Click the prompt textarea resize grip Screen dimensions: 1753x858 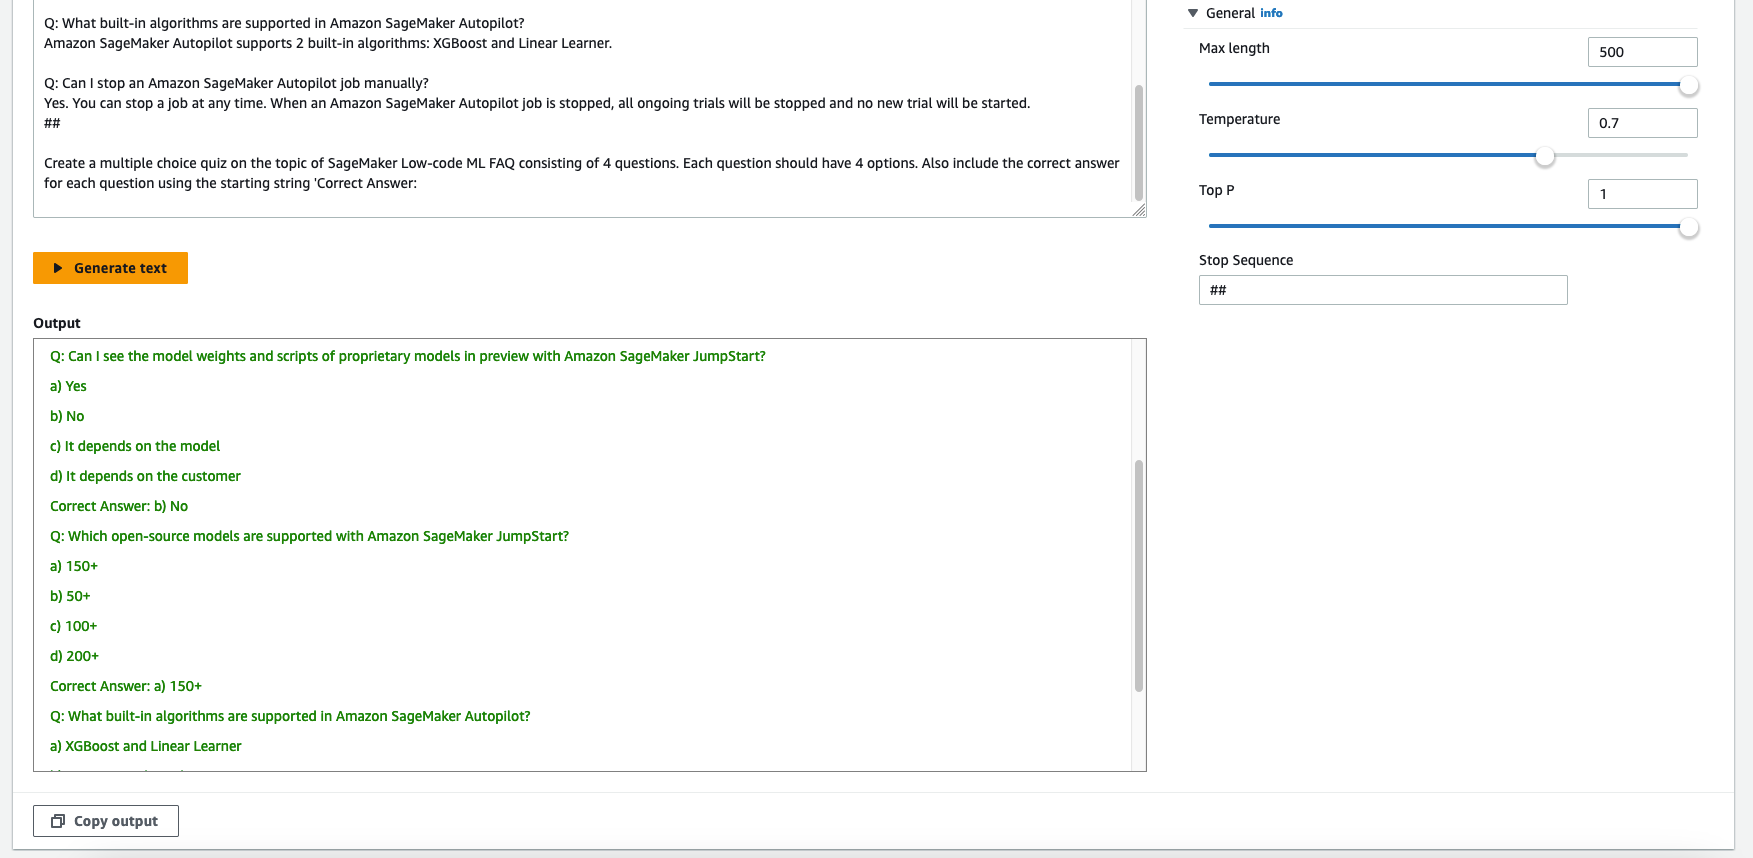pos(1139,210)
